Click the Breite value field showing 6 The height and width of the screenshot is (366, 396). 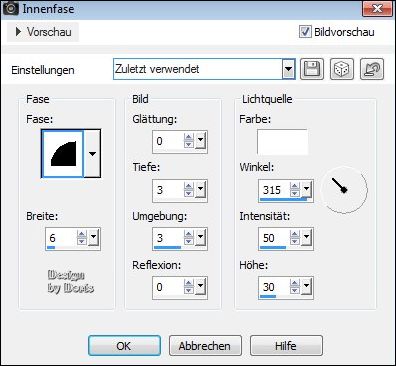click(x=62, y=238)
